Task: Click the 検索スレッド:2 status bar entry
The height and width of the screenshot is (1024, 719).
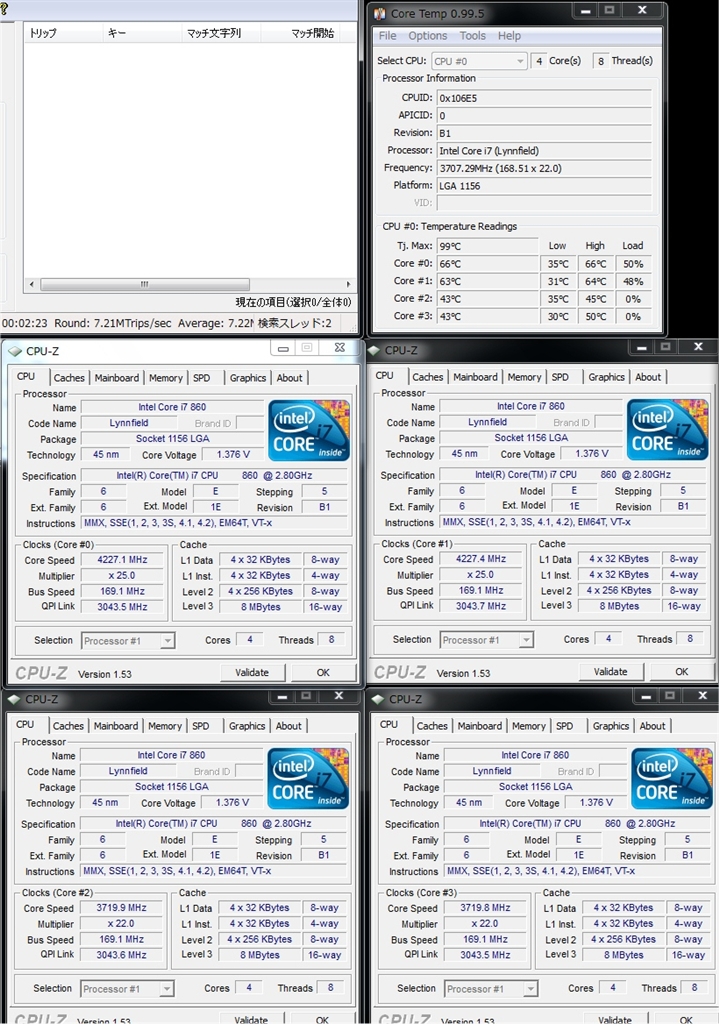Action: pos(295,323)
